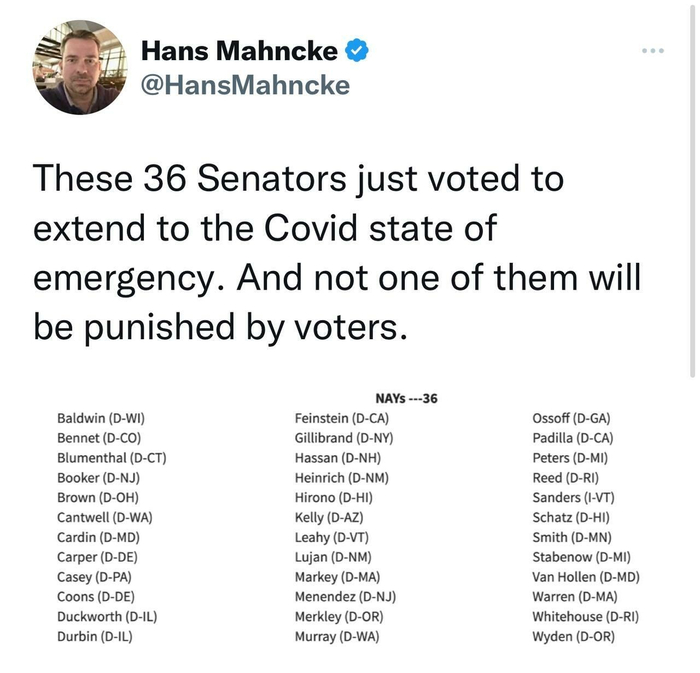Click the blue verified badge icon

(356, 49)
